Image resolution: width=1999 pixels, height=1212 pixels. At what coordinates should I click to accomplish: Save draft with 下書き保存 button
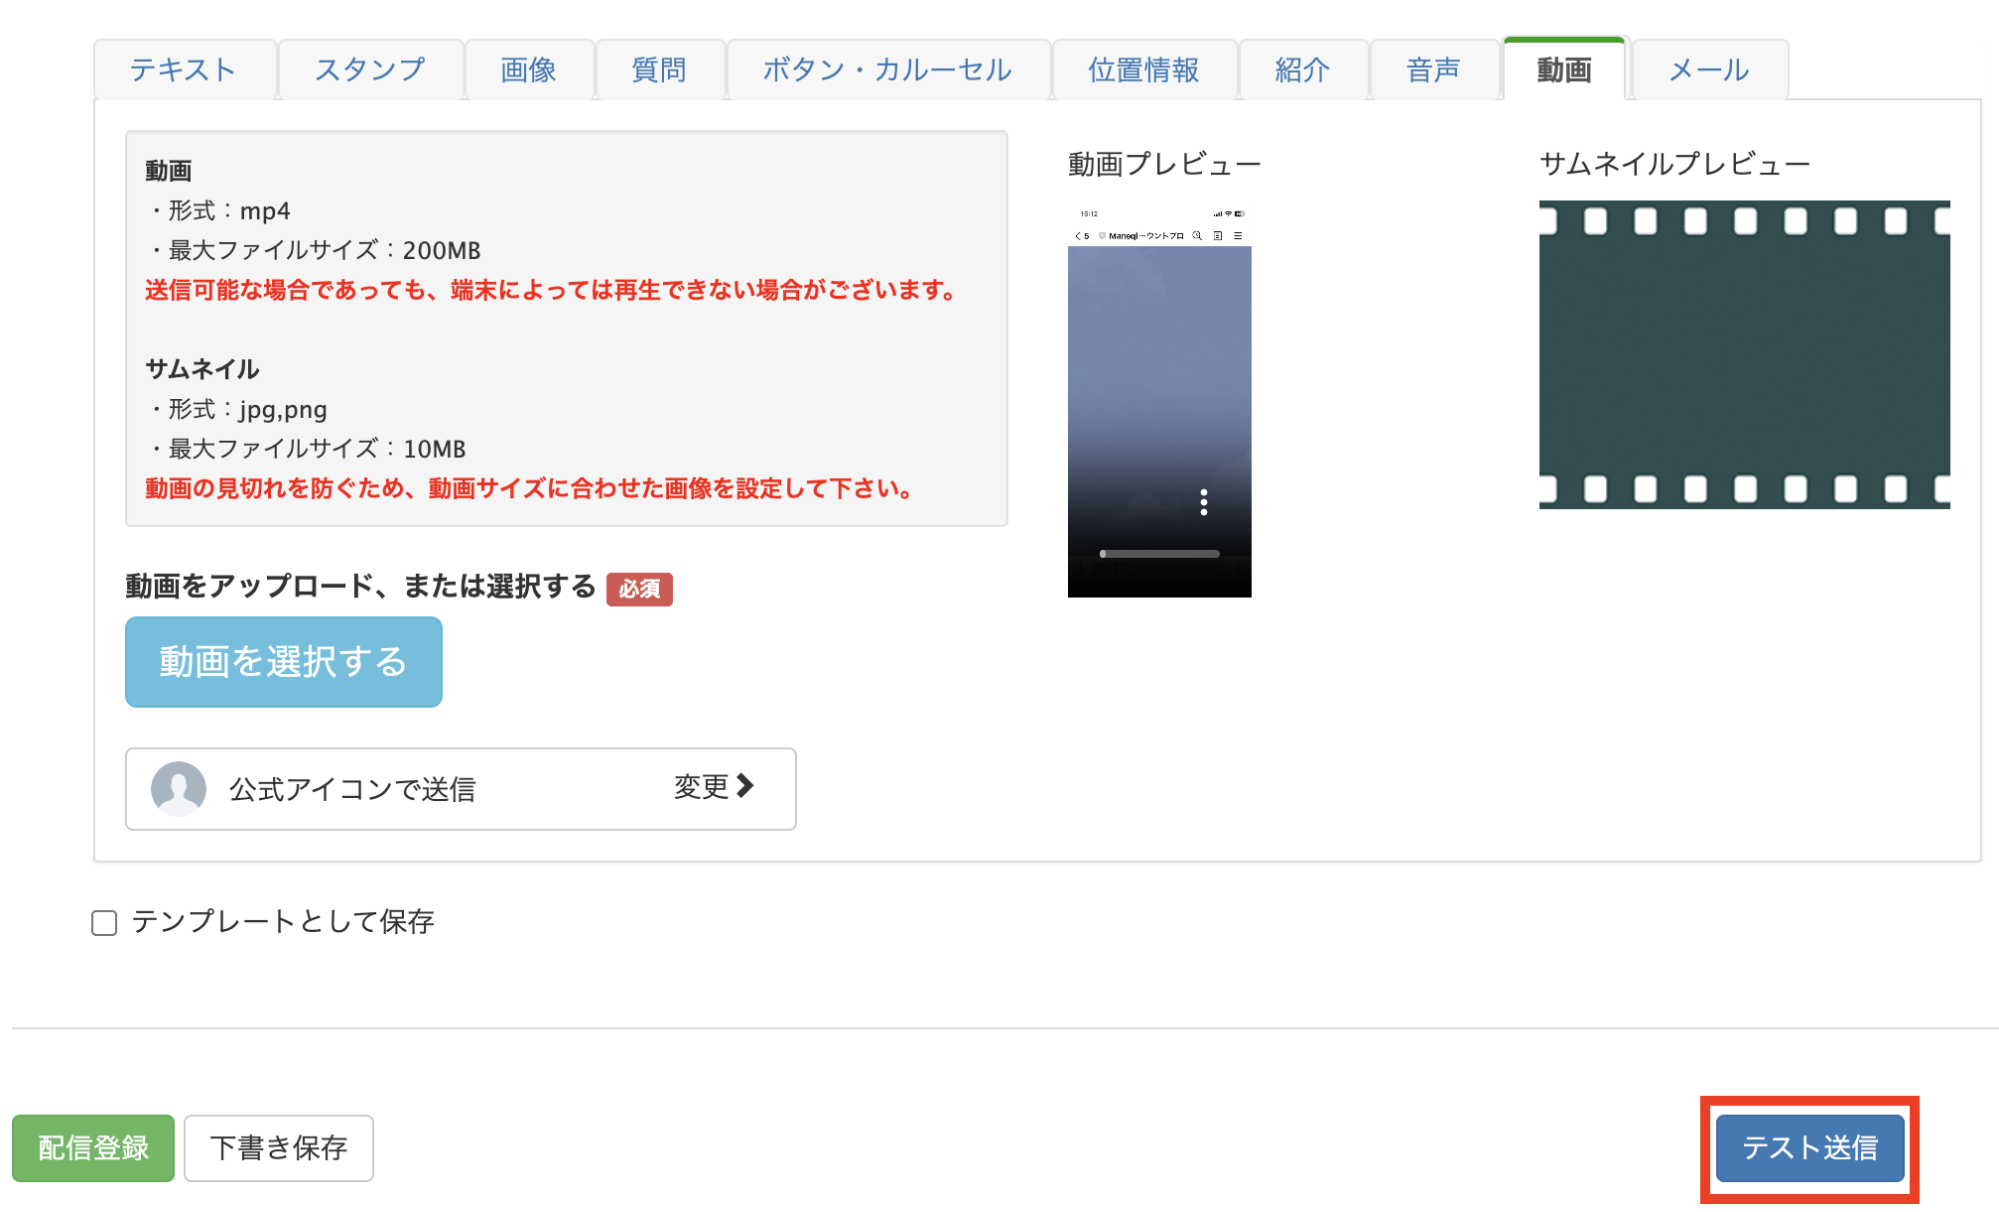278,1147
